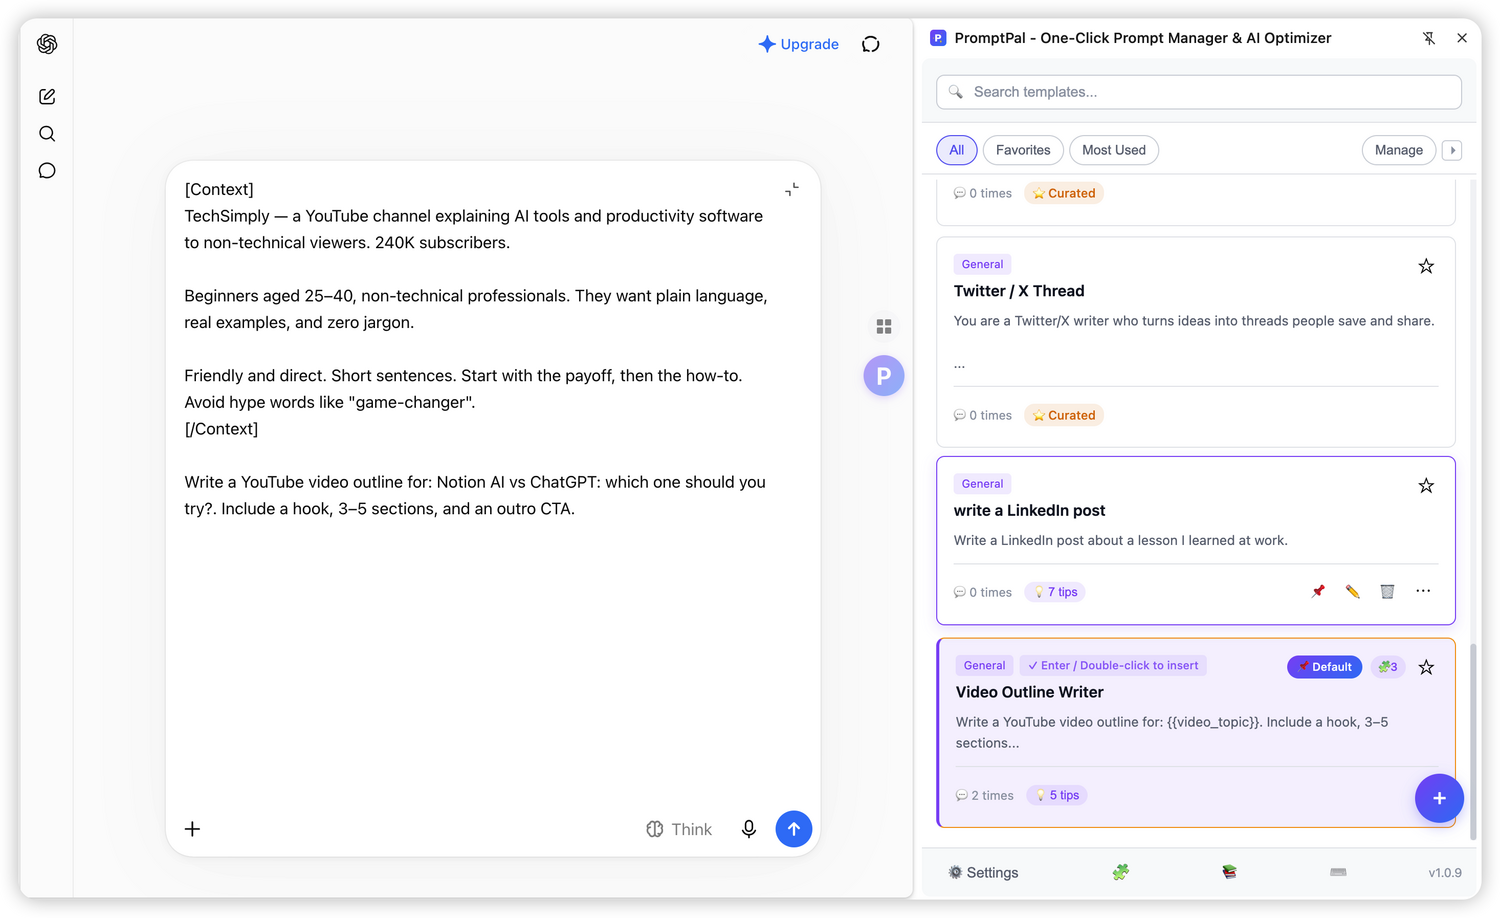The image size is (1500, 918).
Task: Click the puzzle piece icon in footer
Action: pyautogui.click(x=1121, y=872)
